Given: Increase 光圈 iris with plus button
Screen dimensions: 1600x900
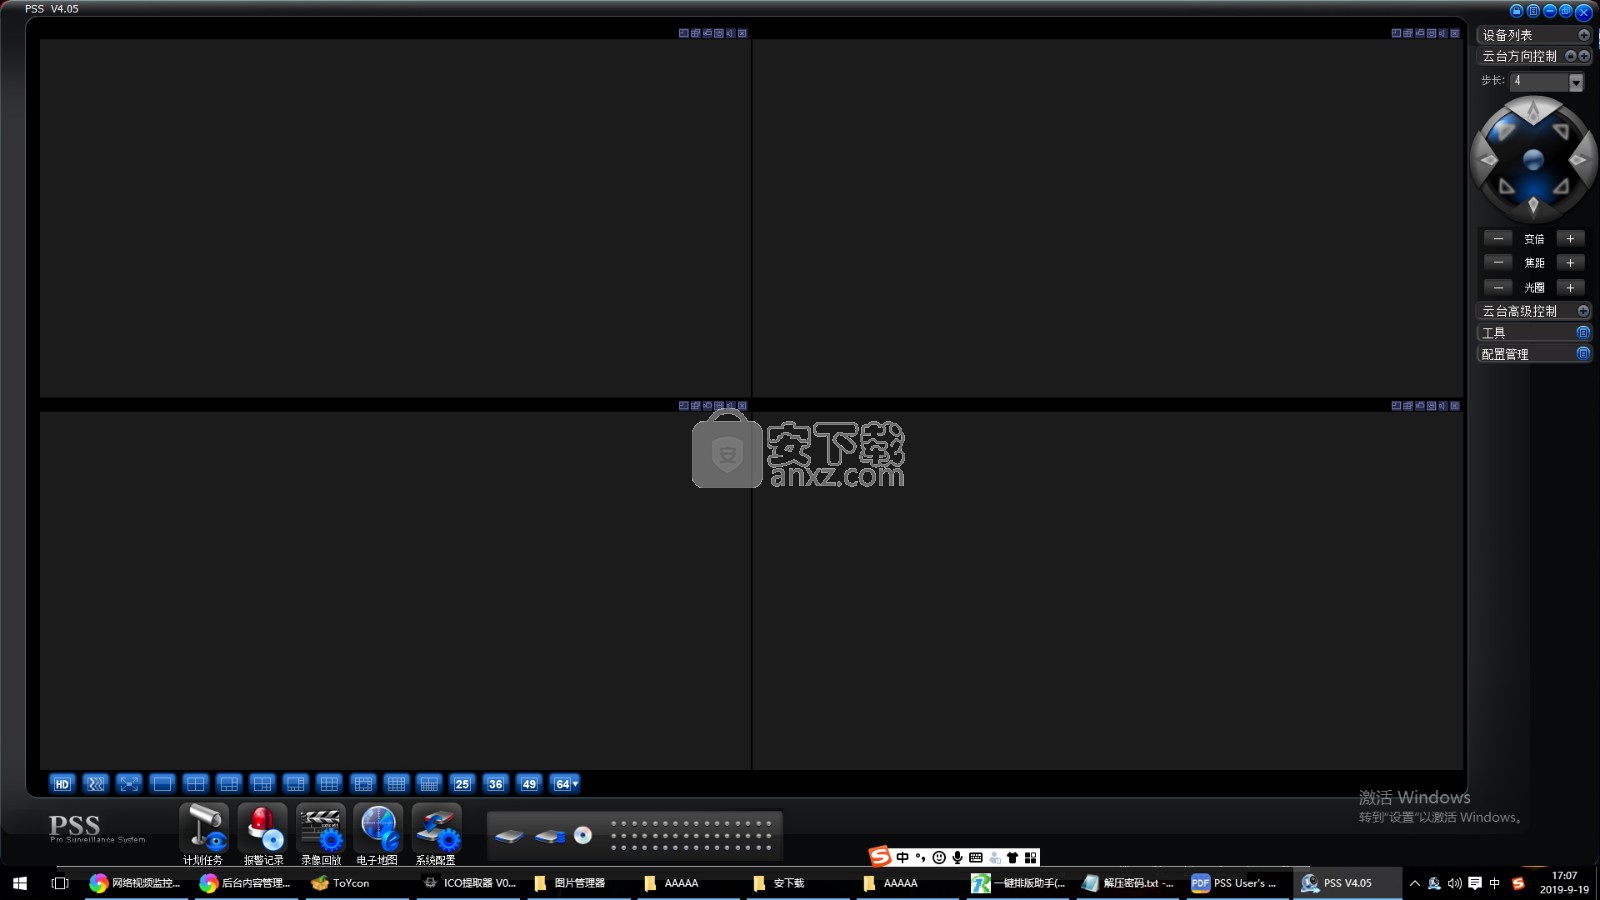Looking at the screenshot, I should coord(1570,287).
